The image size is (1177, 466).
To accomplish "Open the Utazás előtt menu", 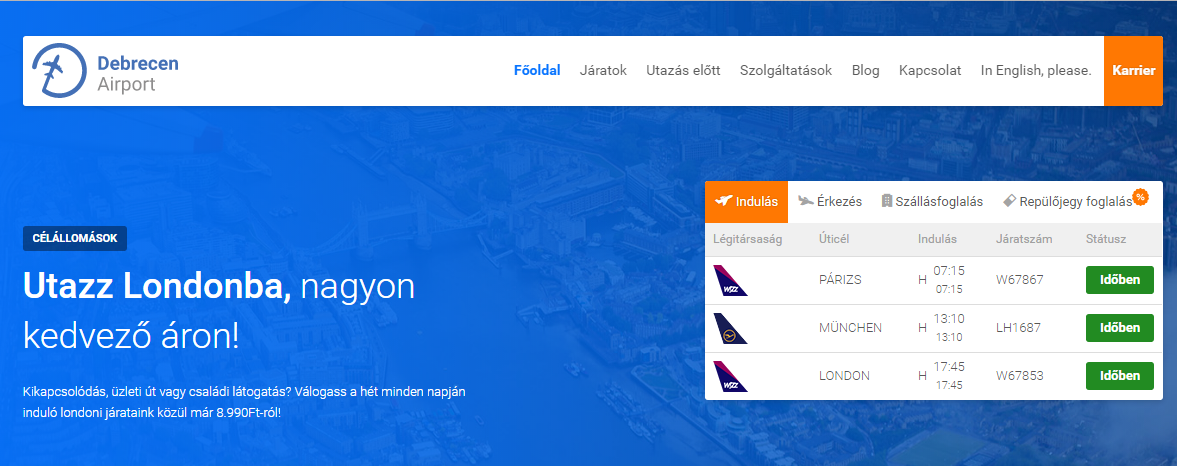I will pos(683,71).
